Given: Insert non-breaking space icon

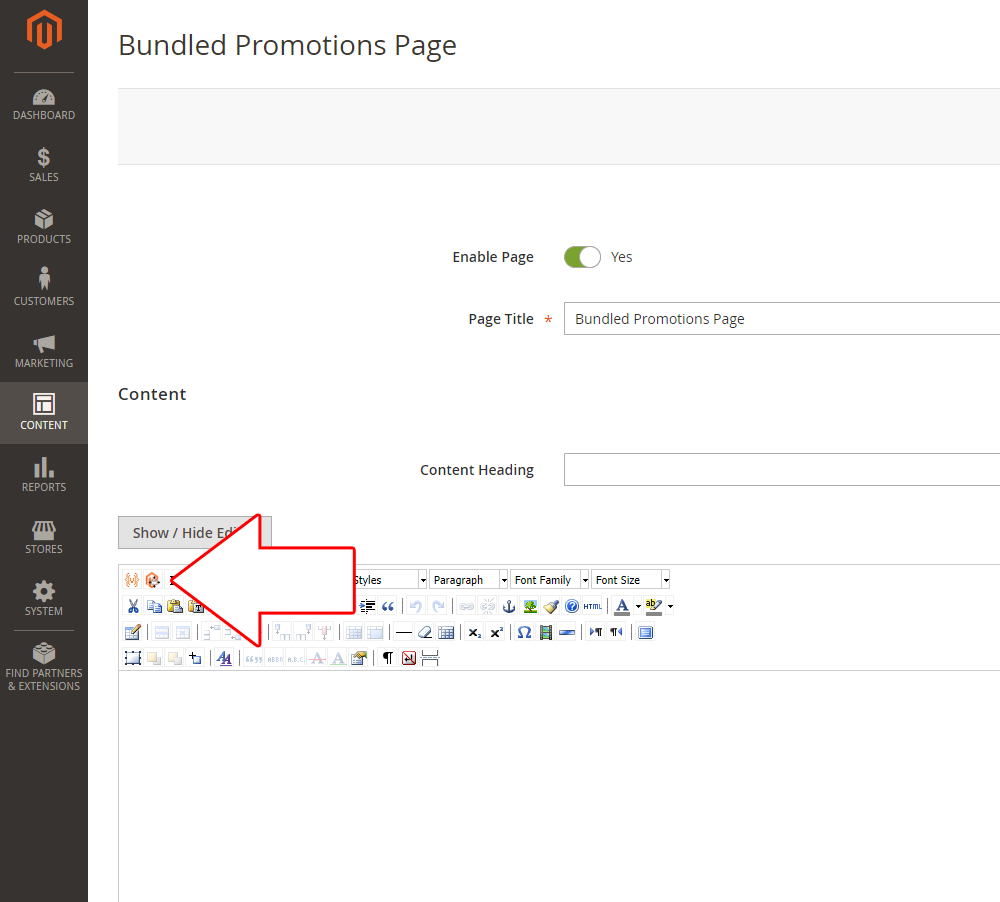Looking at the screenshot, I should coord(409,658).
